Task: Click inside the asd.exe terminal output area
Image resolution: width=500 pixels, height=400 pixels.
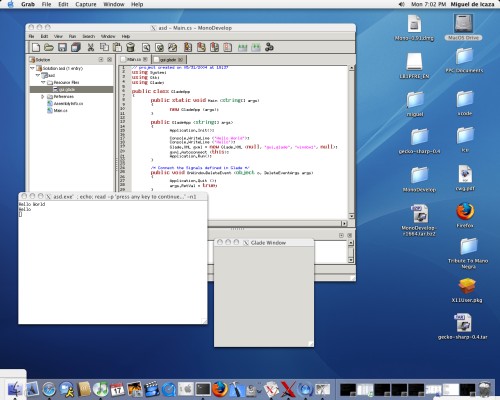Action: (113, 262)
